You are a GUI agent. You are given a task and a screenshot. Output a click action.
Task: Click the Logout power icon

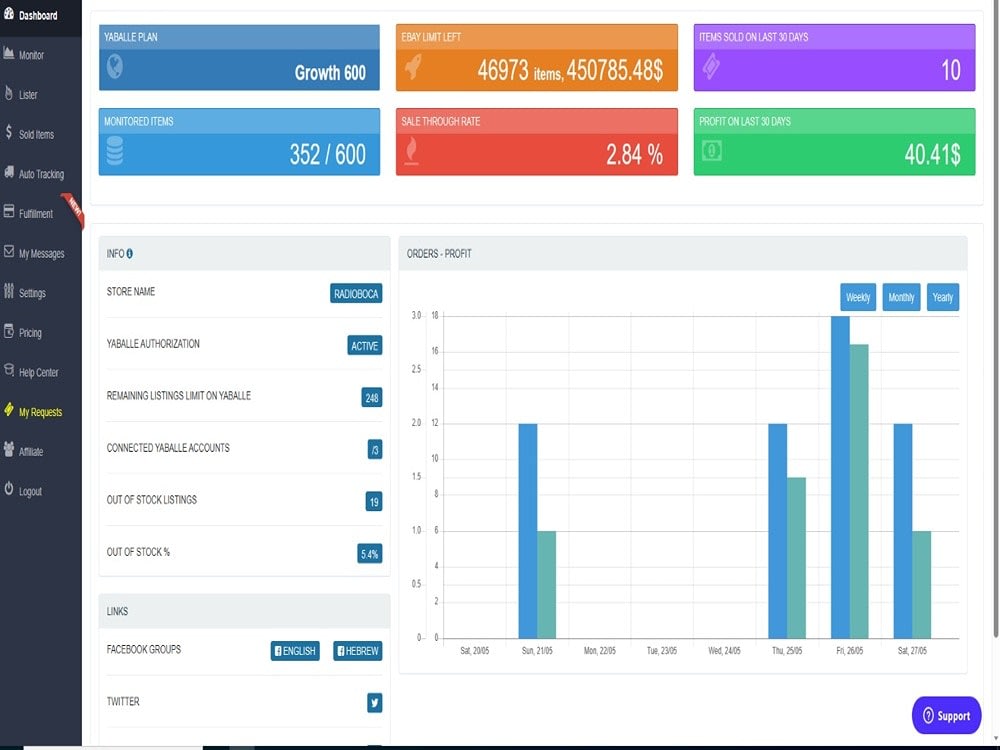click(9, 489)
